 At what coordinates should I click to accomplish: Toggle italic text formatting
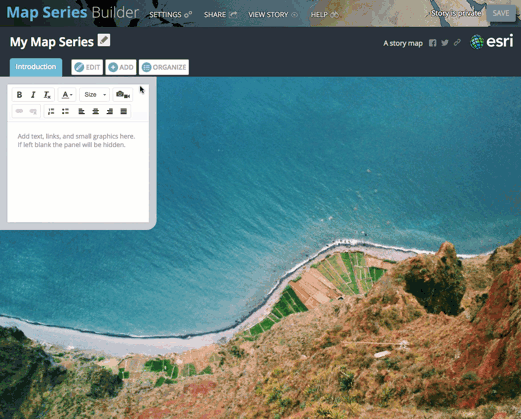click(33, 95)
